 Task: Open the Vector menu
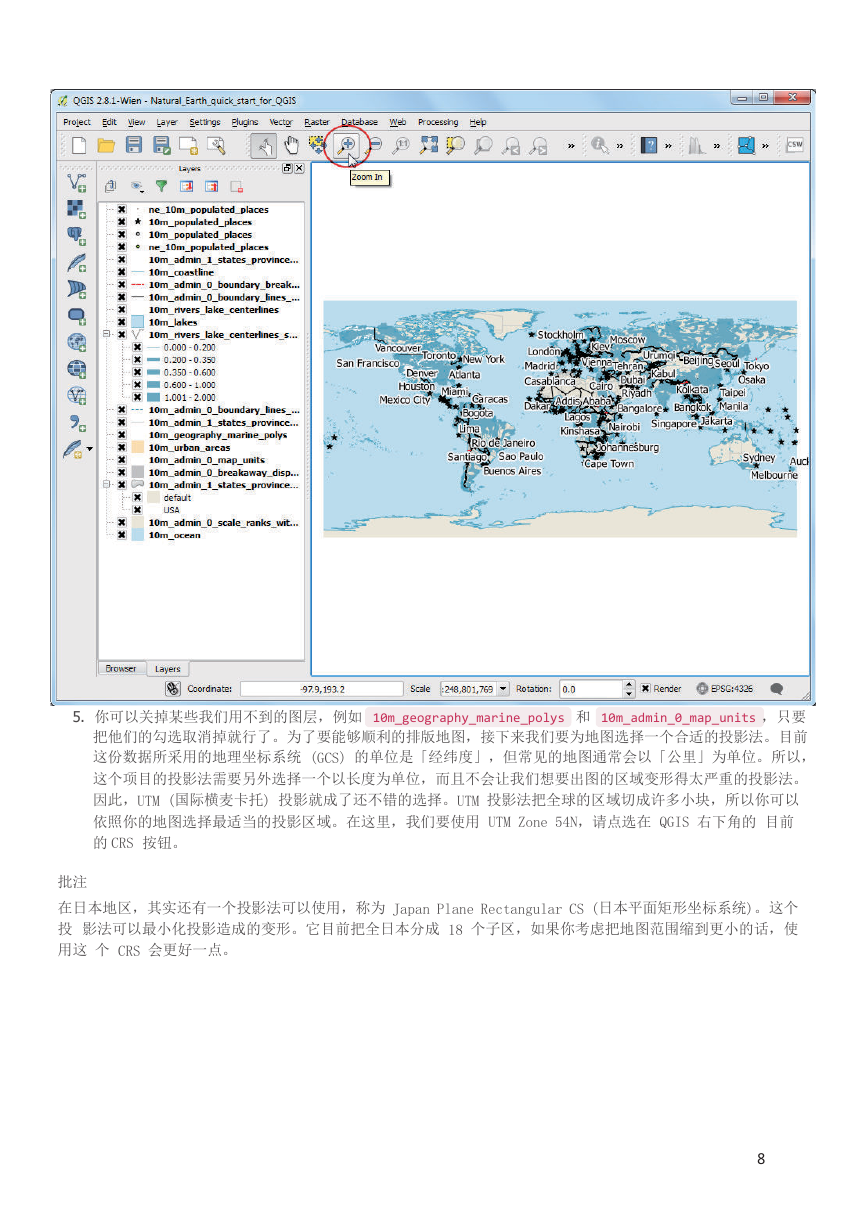click(281, 122)
